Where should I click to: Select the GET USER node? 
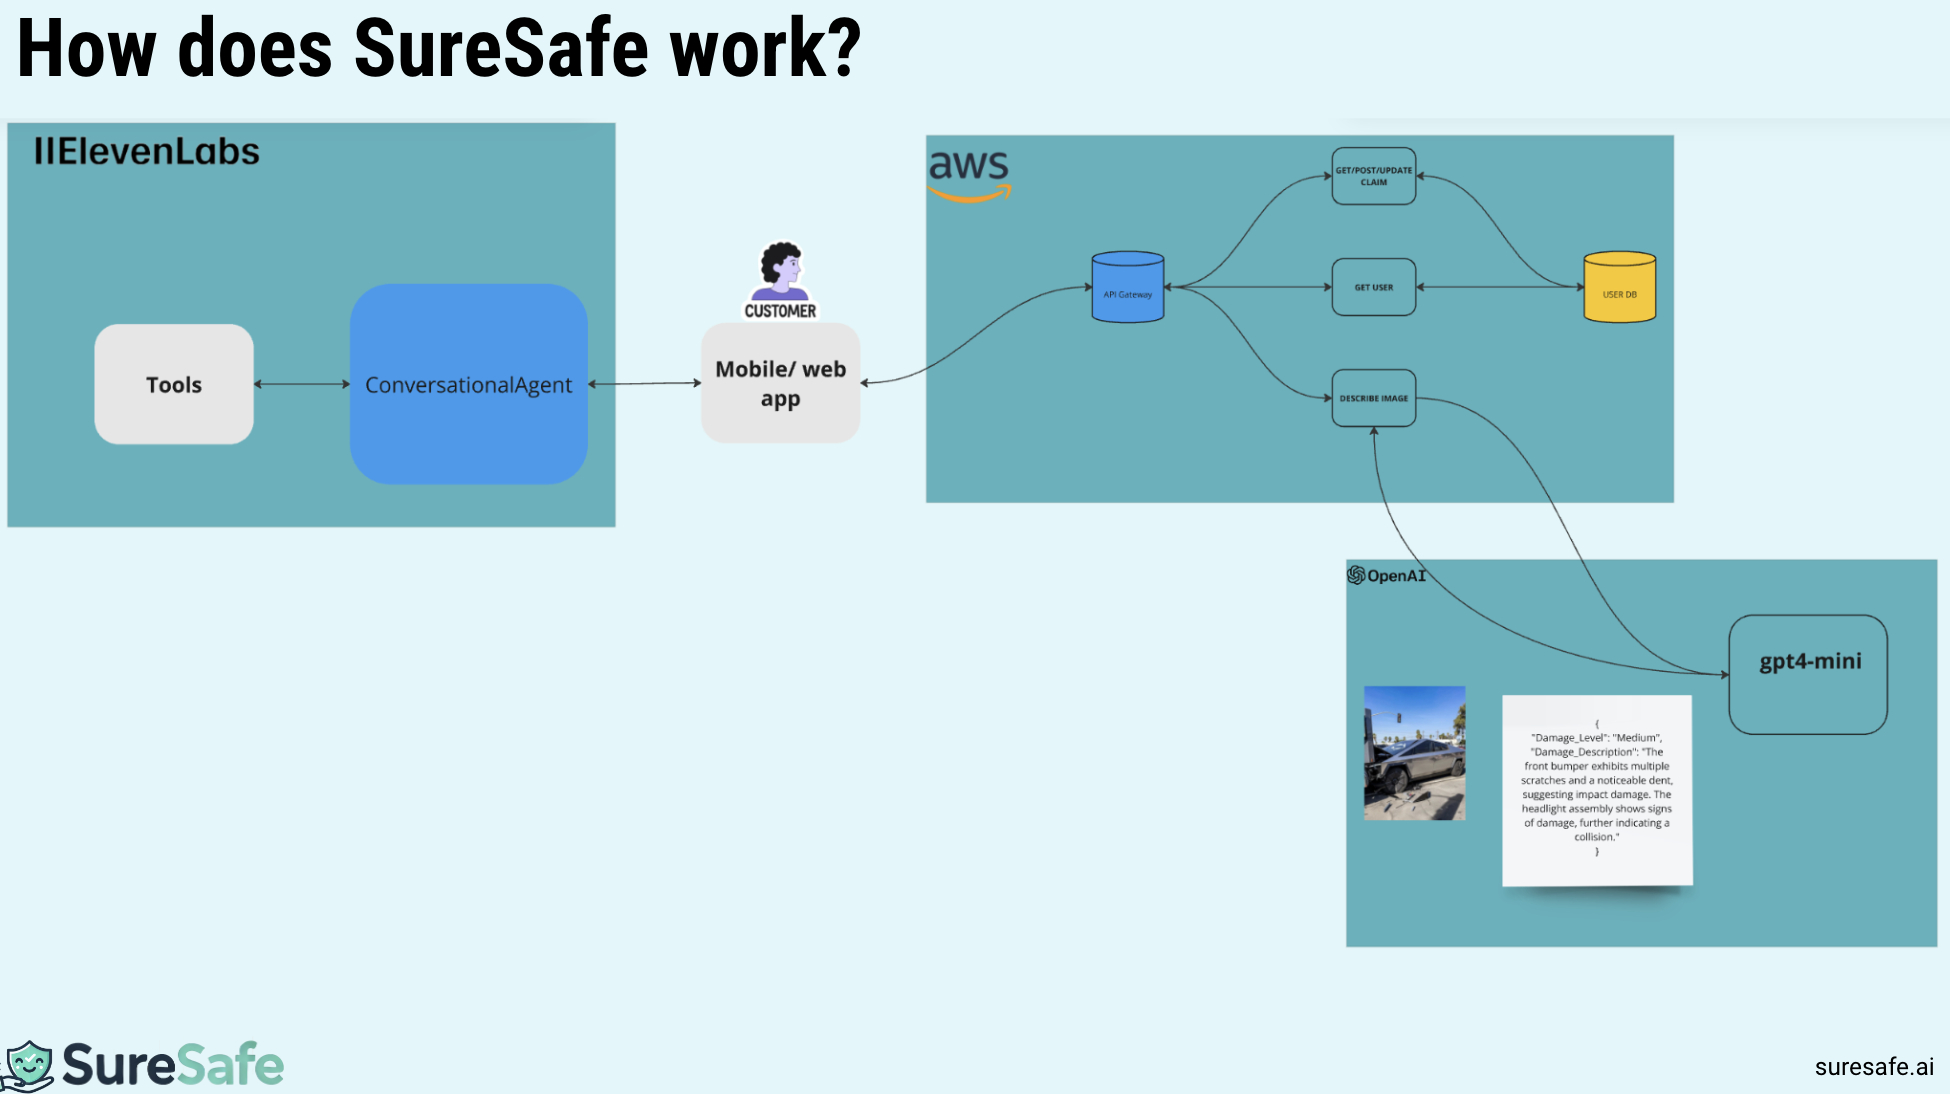click(x=1373, y=287)
